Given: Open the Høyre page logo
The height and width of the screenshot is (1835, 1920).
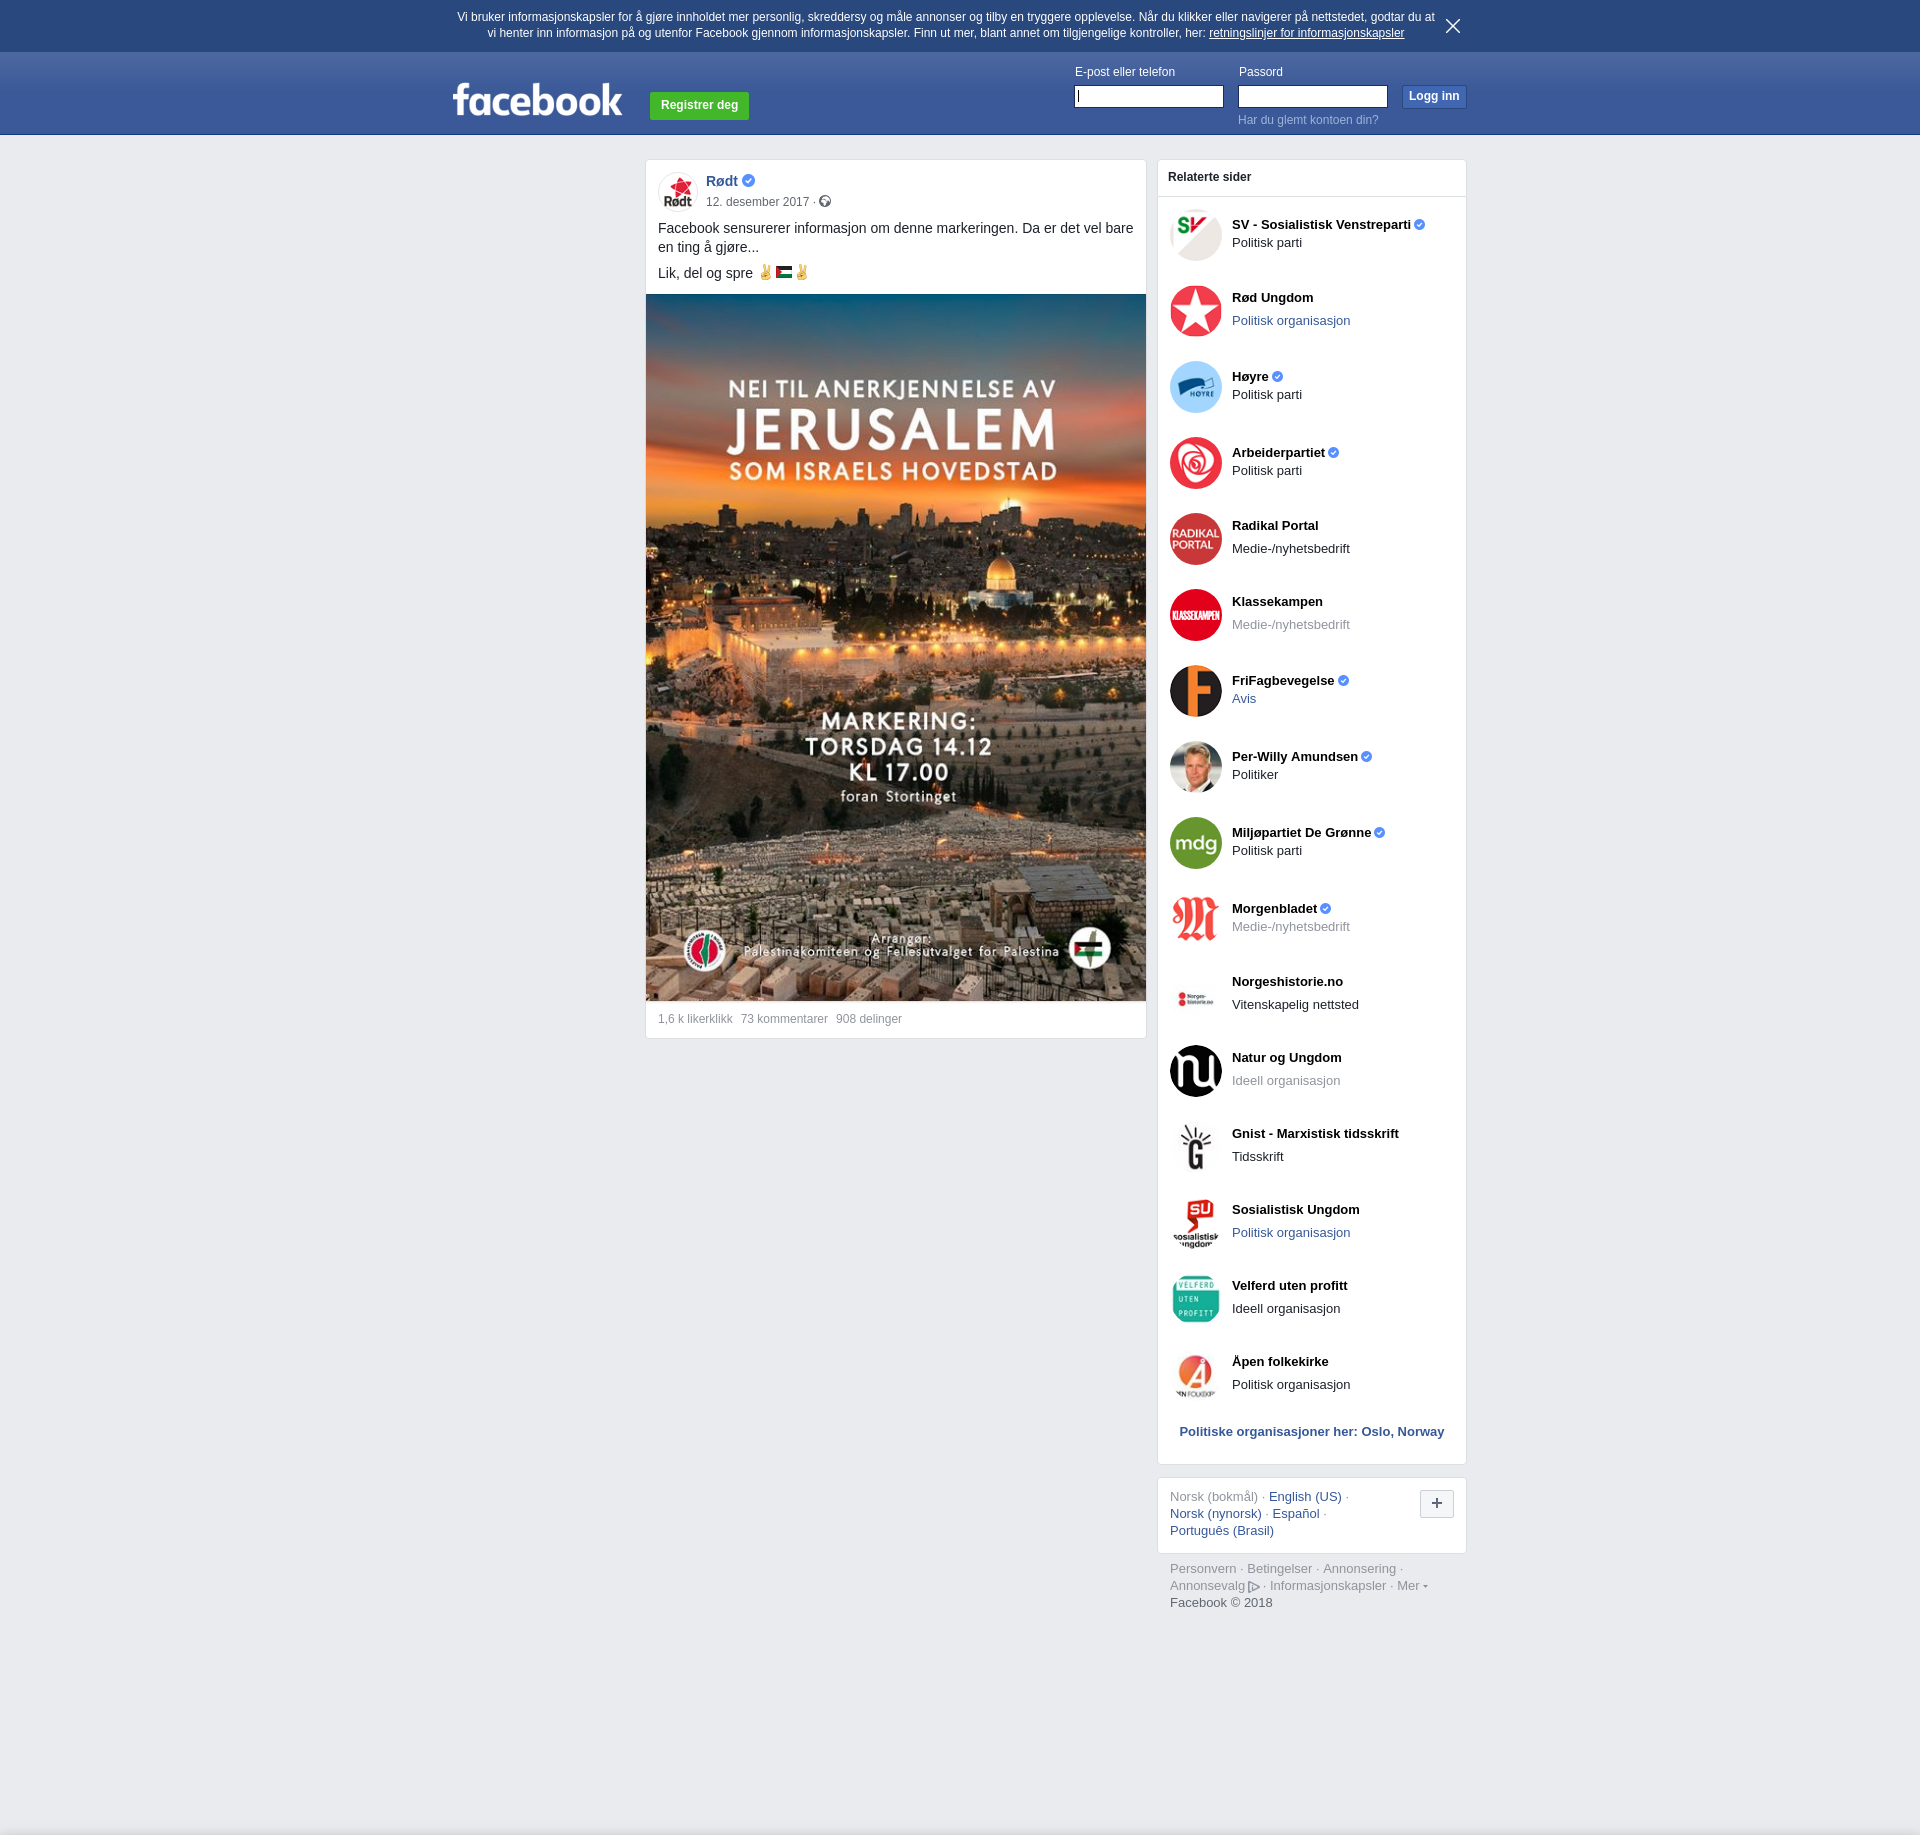Looking at the screenshot, I should point(1196,387).
